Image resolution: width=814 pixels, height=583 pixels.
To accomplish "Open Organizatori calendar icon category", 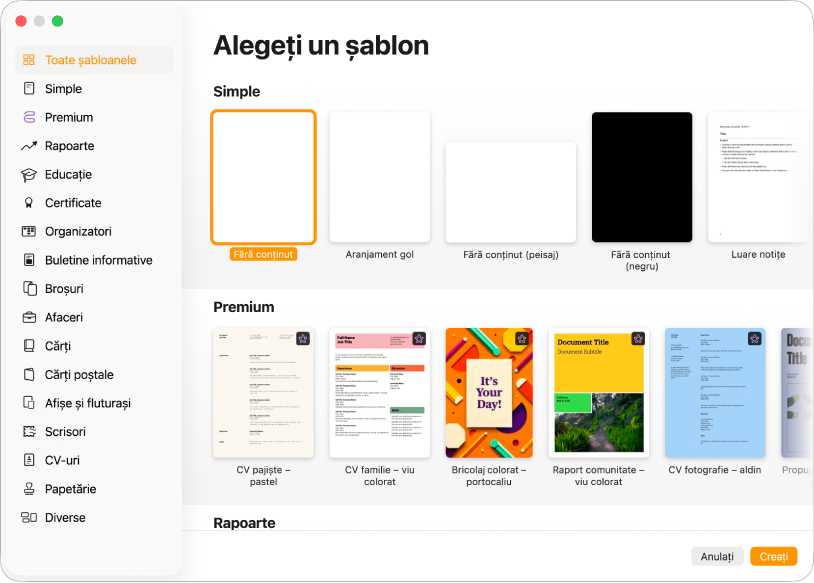I will [x=29, y=232].
